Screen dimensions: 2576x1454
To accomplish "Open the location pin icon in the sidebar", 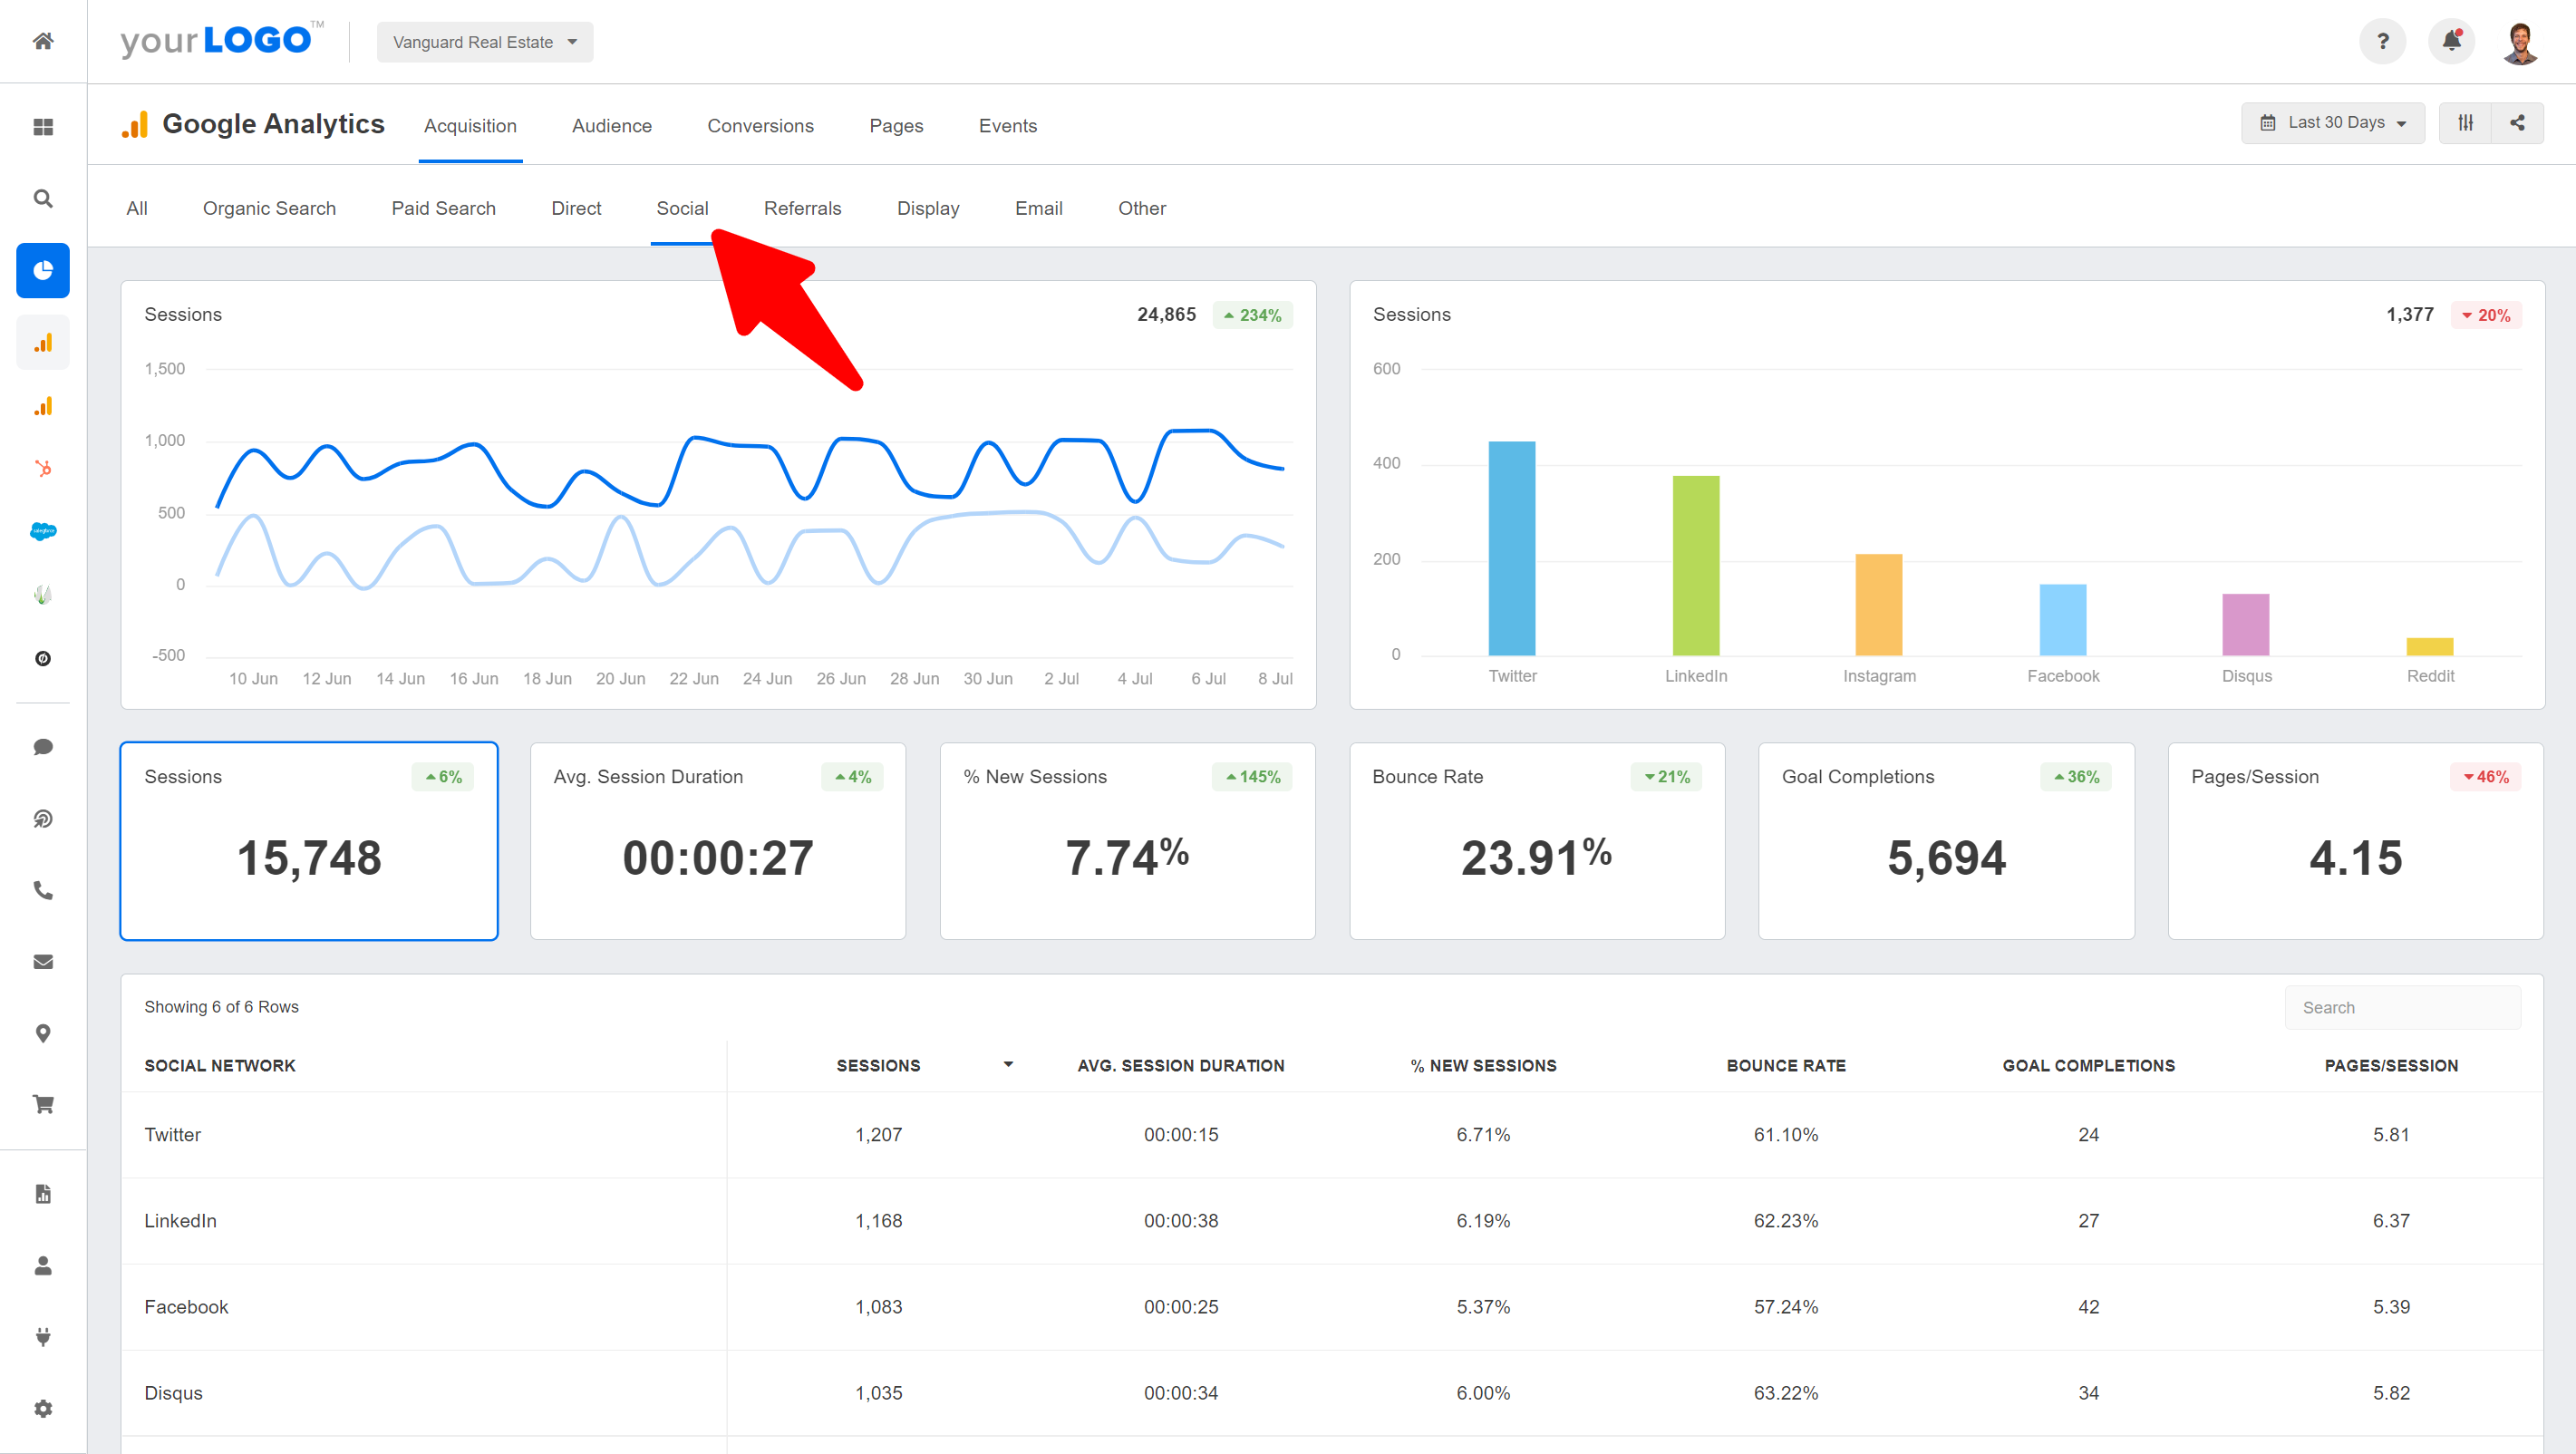I will [x=43, y=1033].
